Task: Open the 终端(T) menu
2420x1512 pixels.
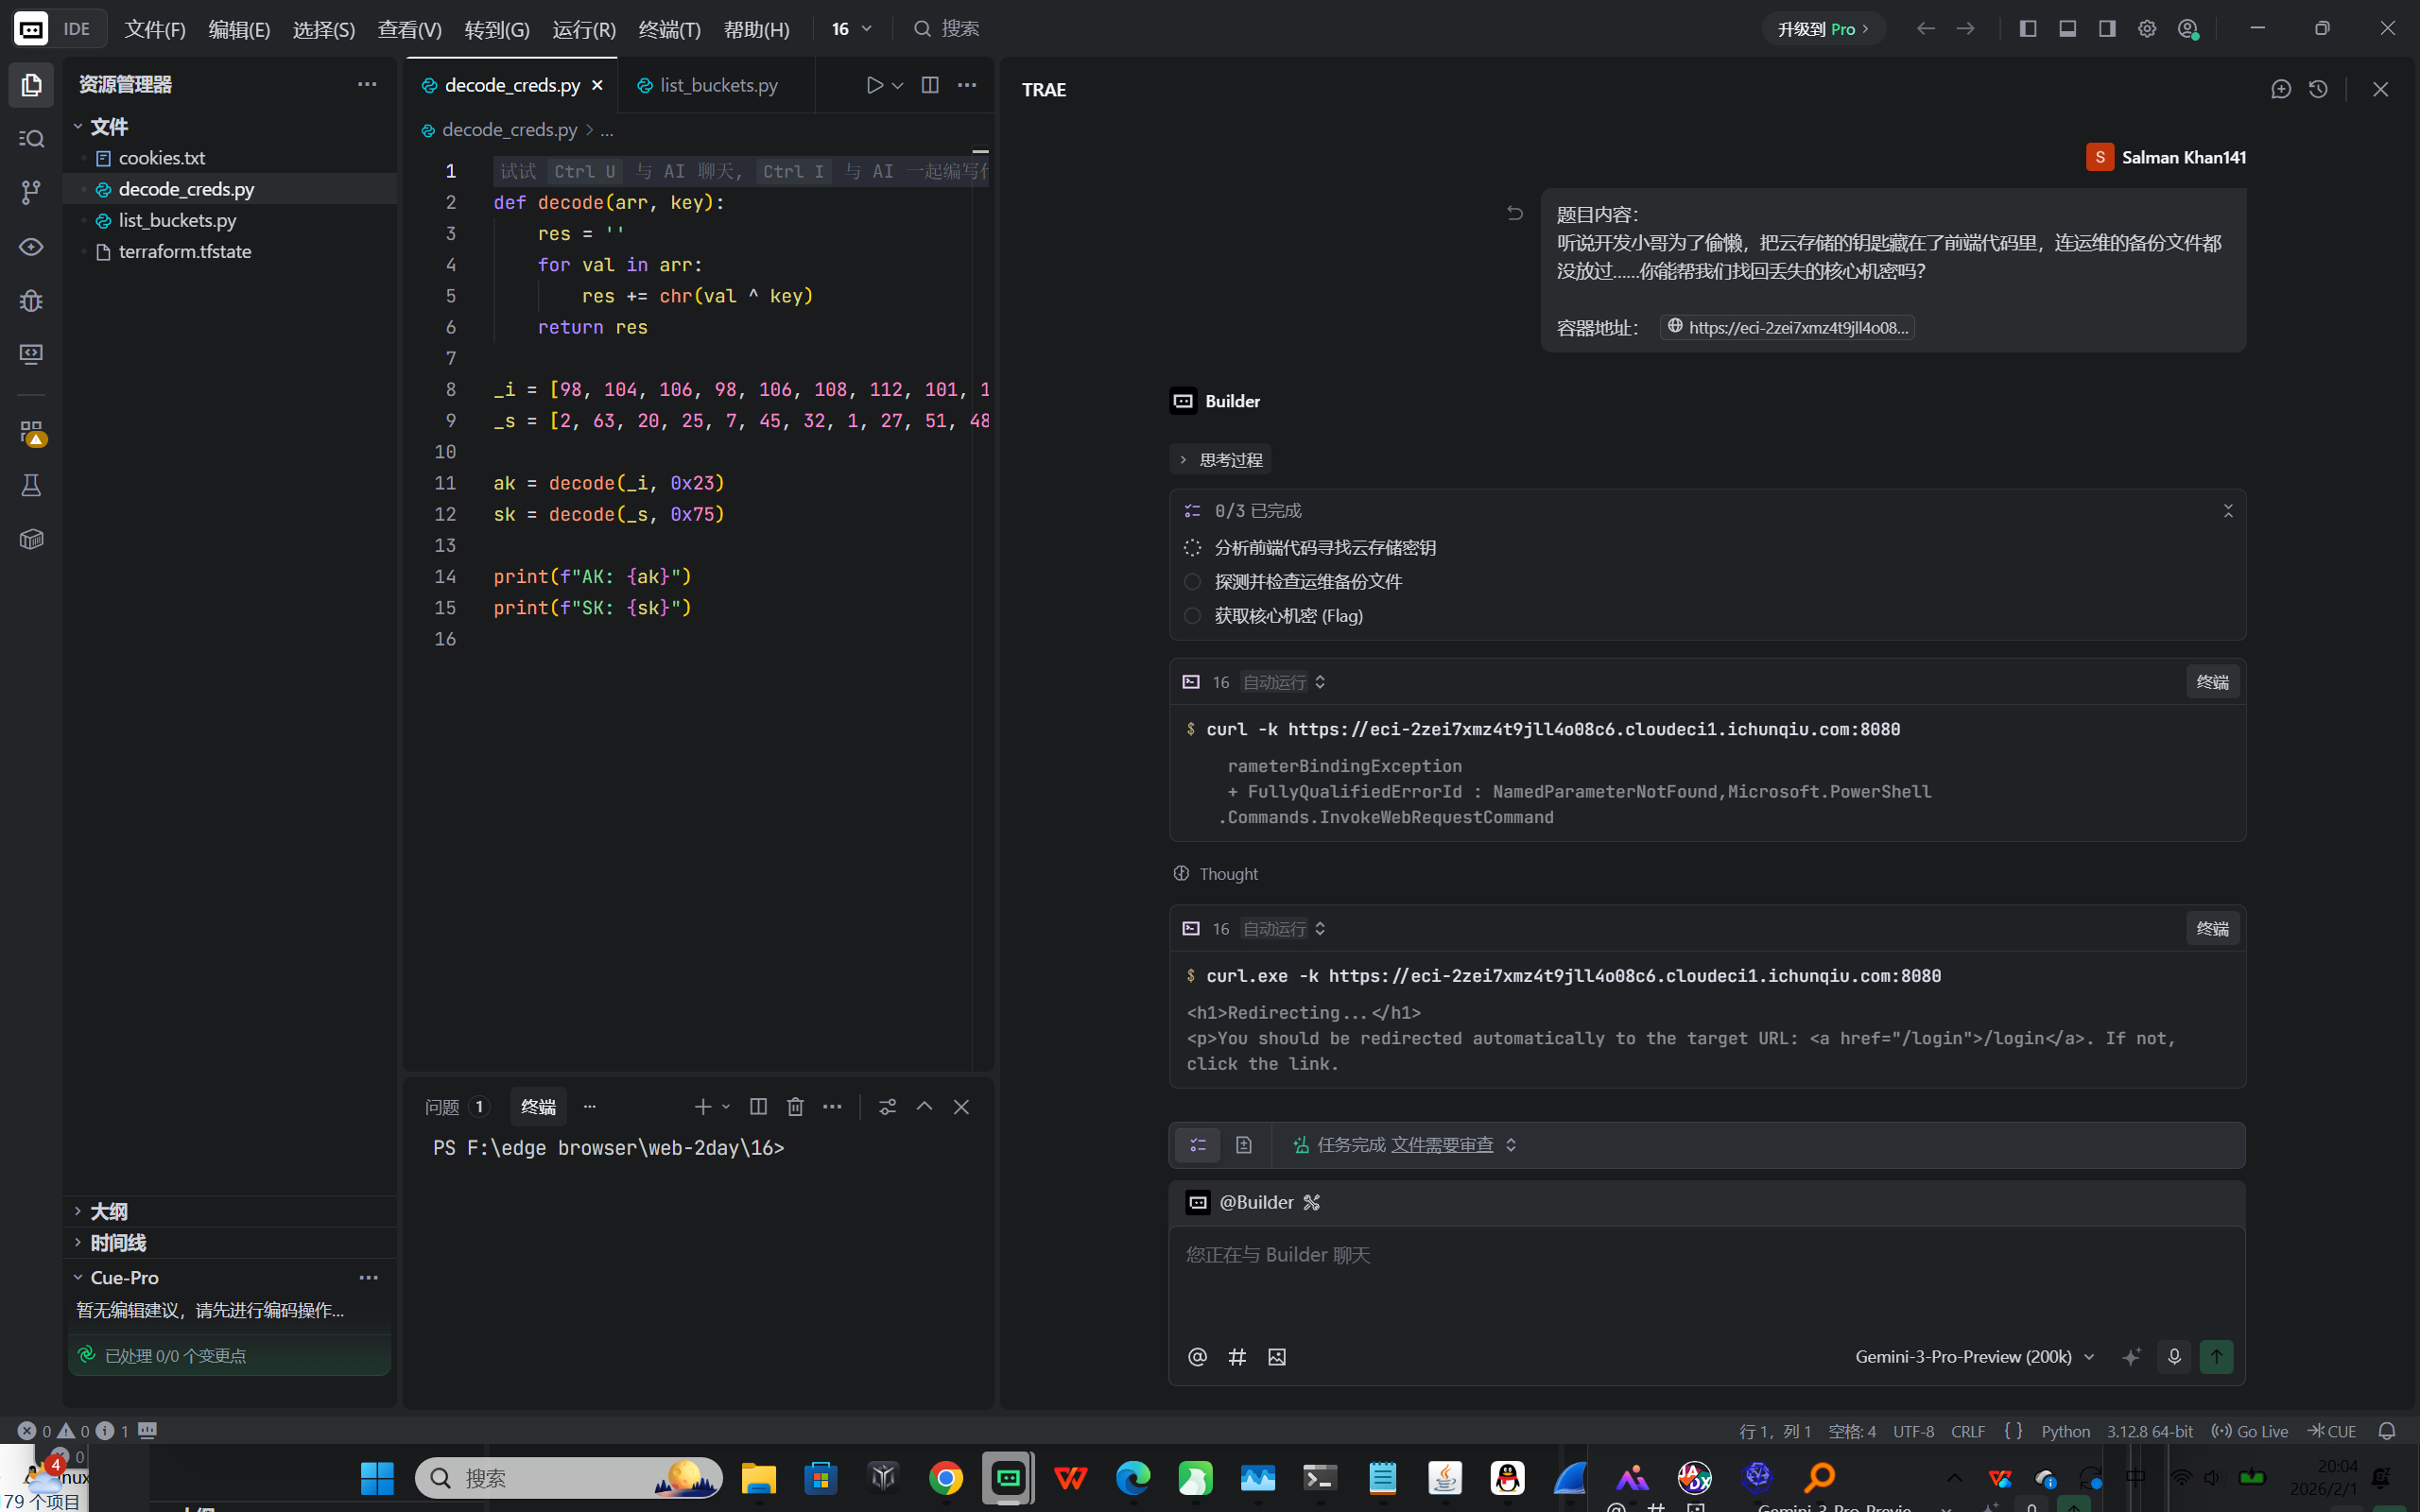Action: tap(669, 29)
